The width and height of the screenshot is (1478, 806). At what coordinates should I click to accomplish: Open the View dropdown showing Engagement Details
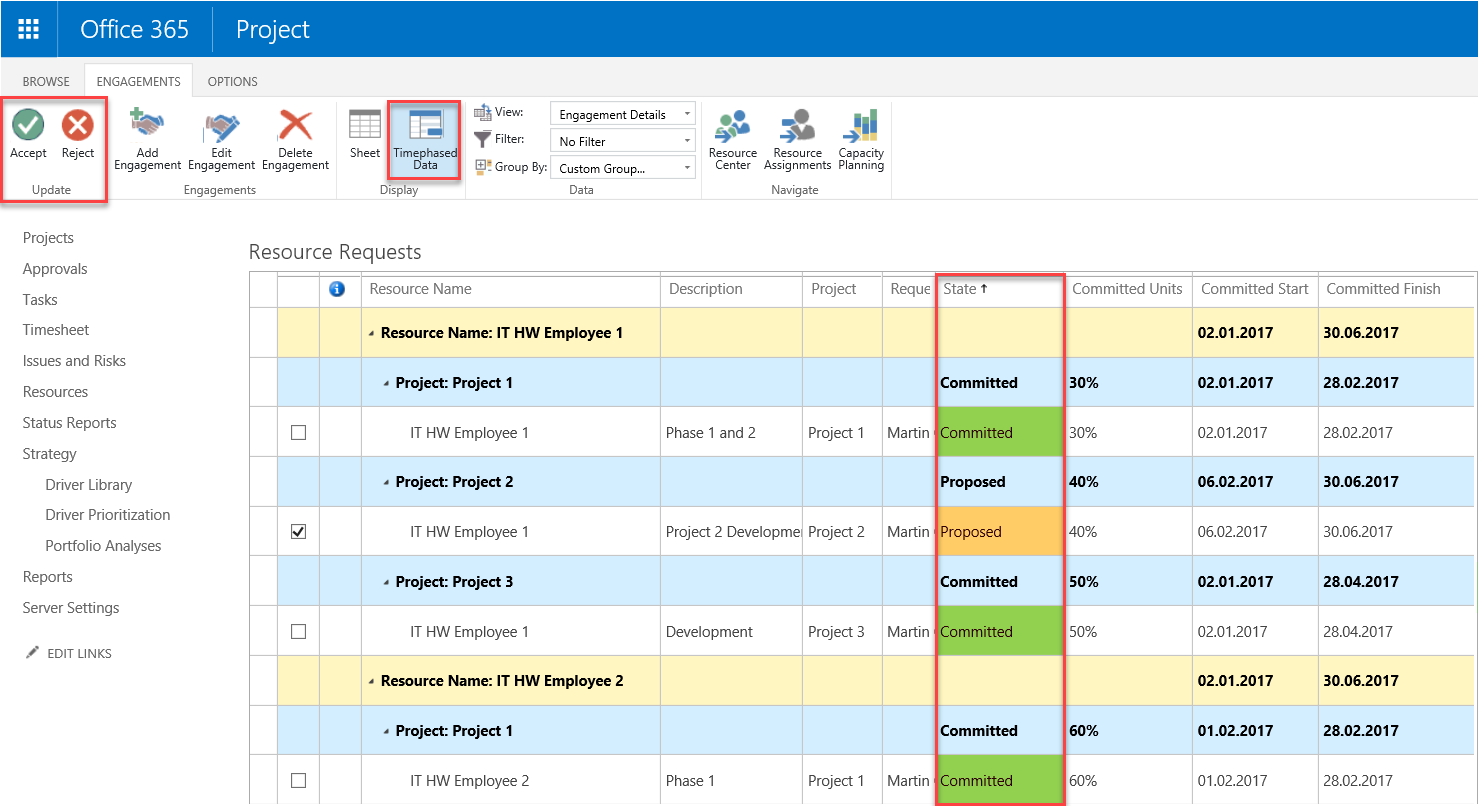click(622, 114)
